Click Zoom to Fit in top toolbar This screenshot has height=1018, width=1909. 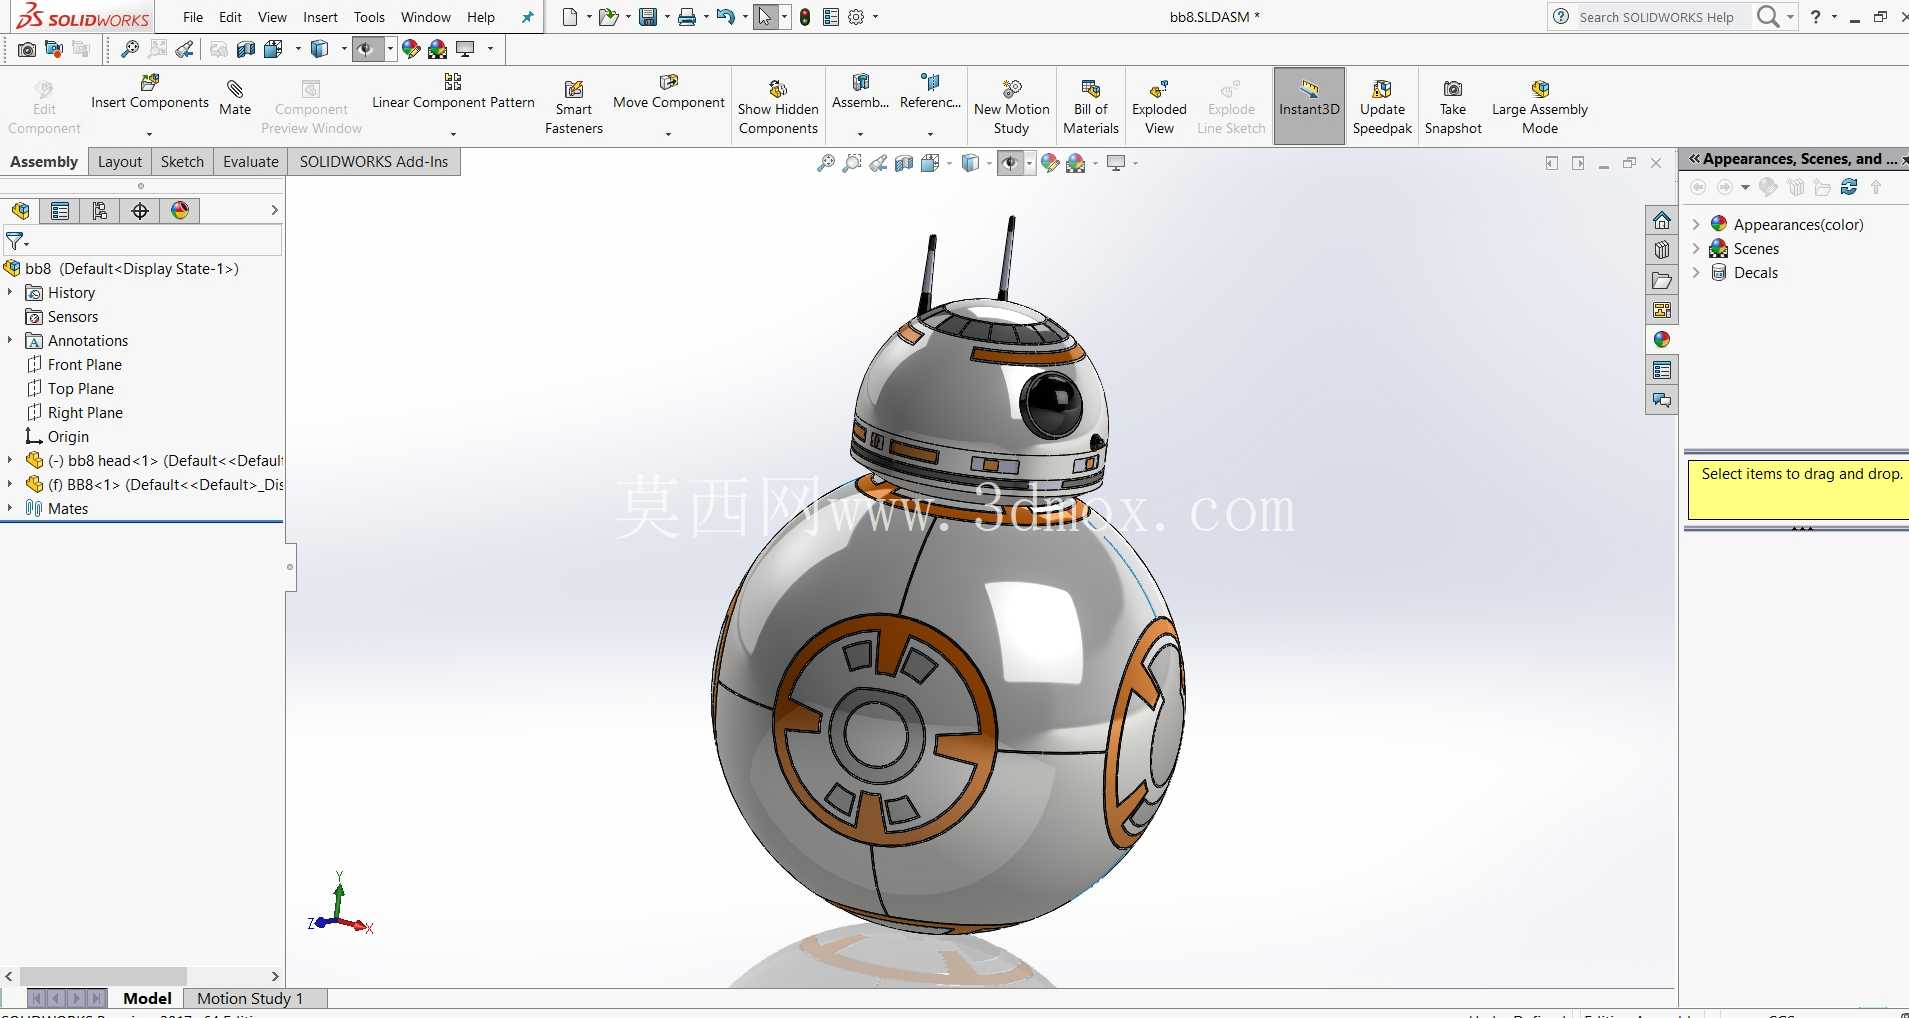(129, 49)
